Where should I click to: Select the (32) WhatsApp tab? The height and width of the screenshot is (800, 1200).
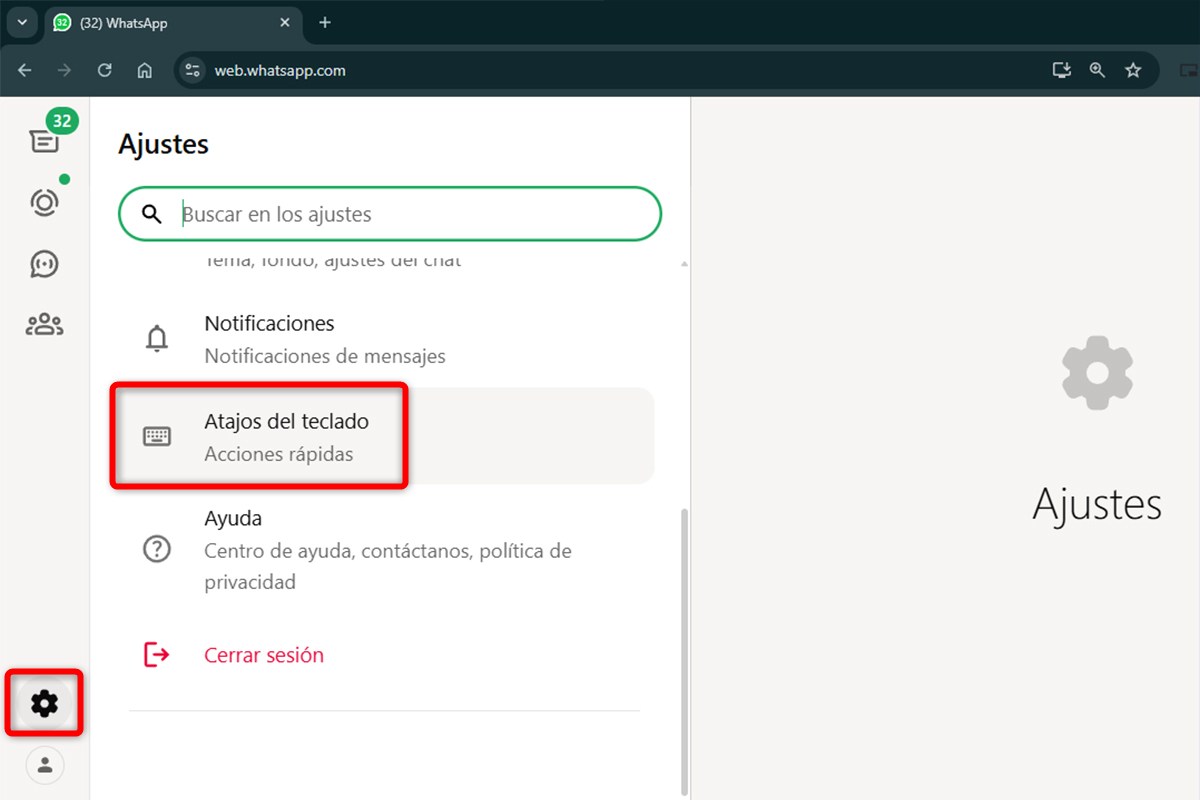pos(173,23)
